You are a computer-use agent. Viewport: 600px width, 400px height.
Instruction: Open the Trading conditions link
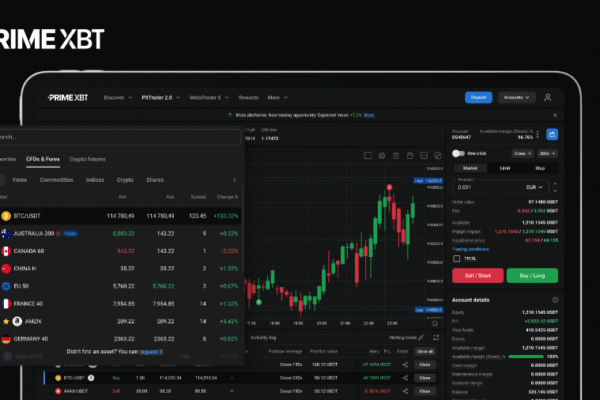click(x=470, y=249)
